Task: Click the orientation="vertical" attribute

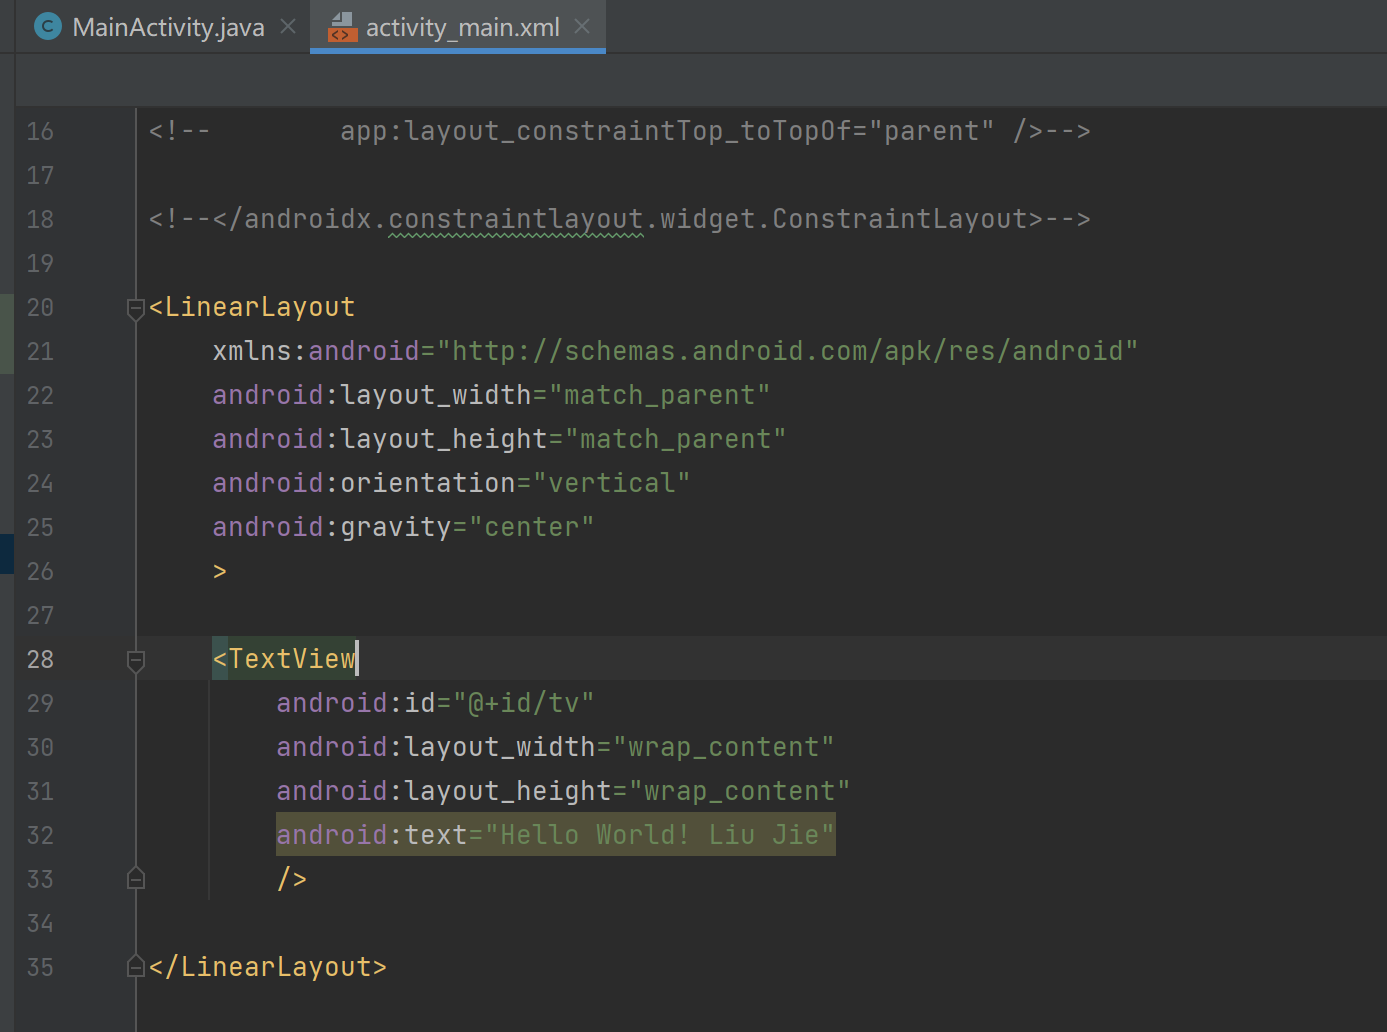Action: click(x=451, y=483)
